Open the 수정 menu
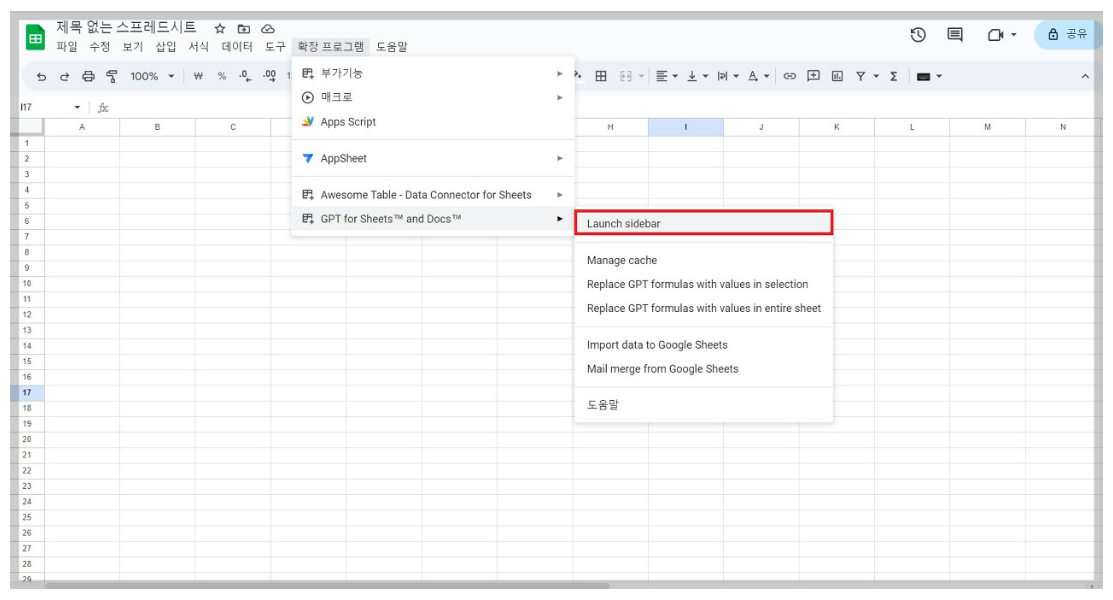Screen dimensions: 1113x600 [99, 47]
